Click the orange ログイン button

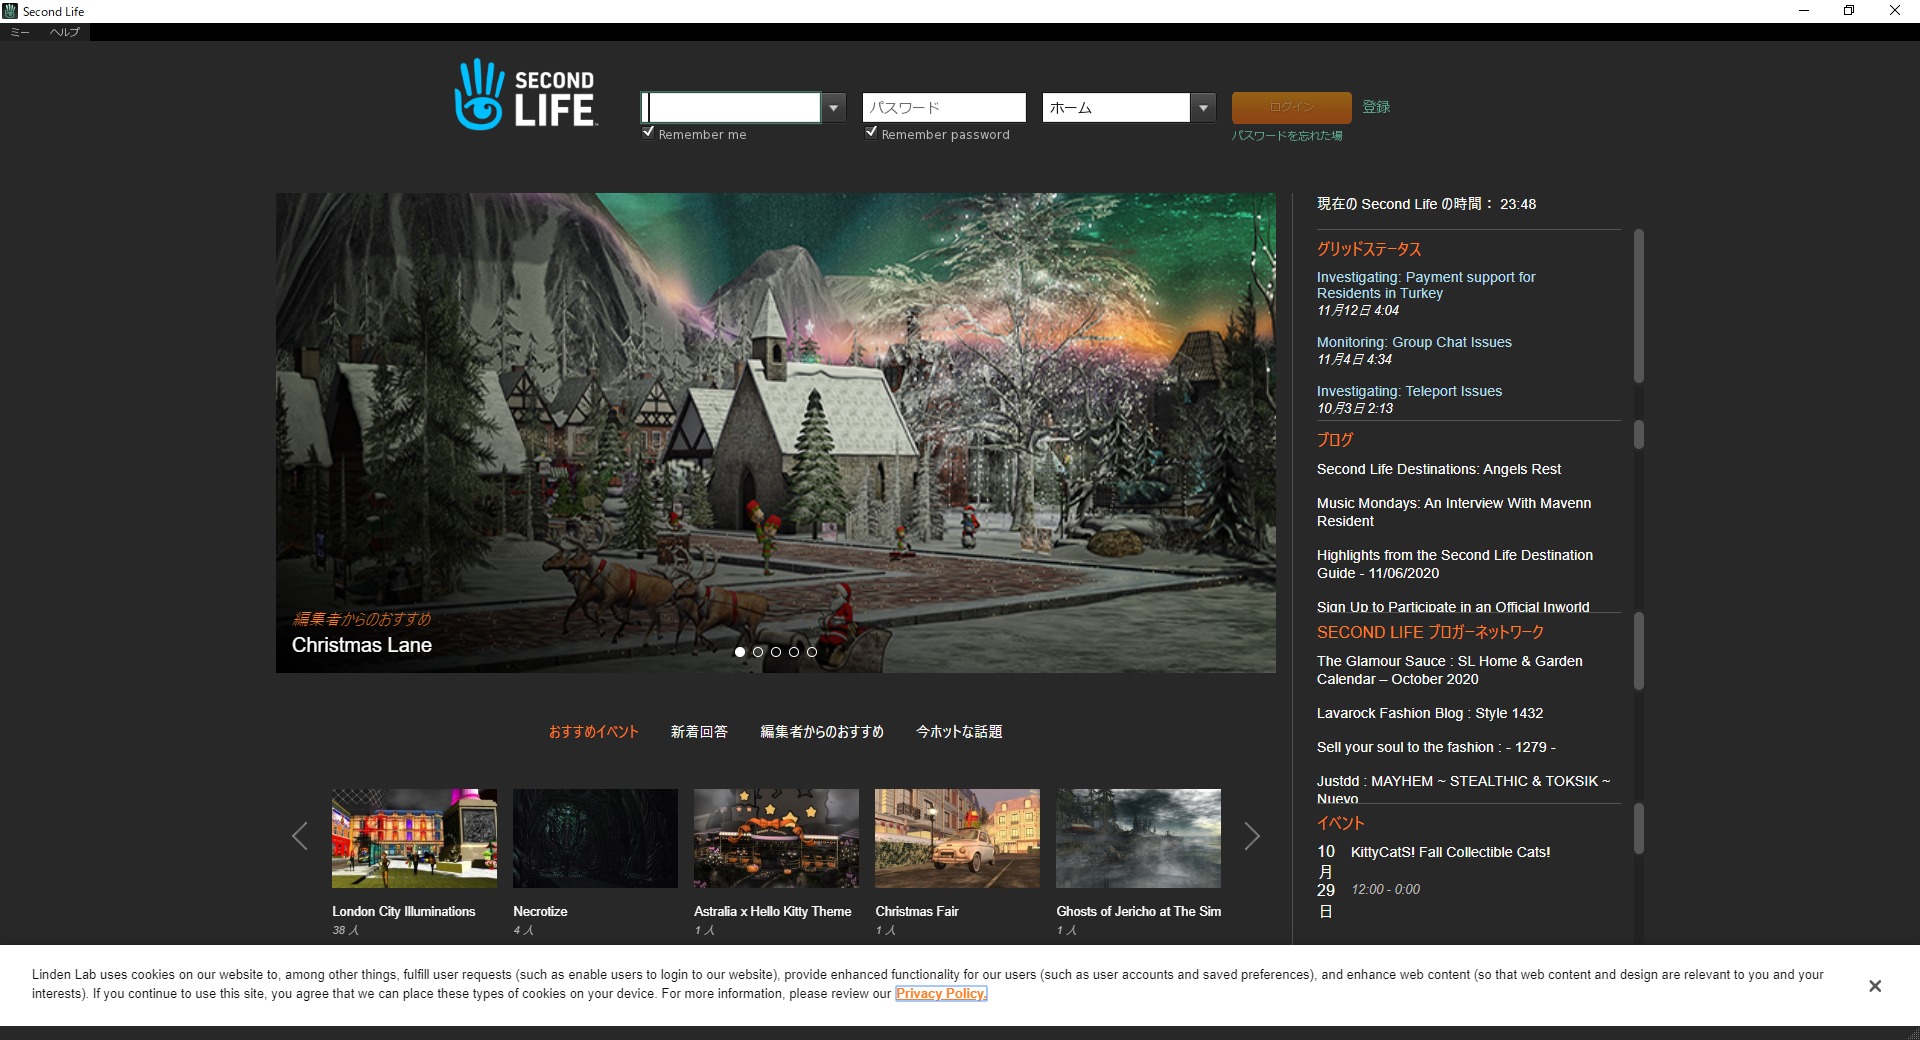(x=1291, y=107)
